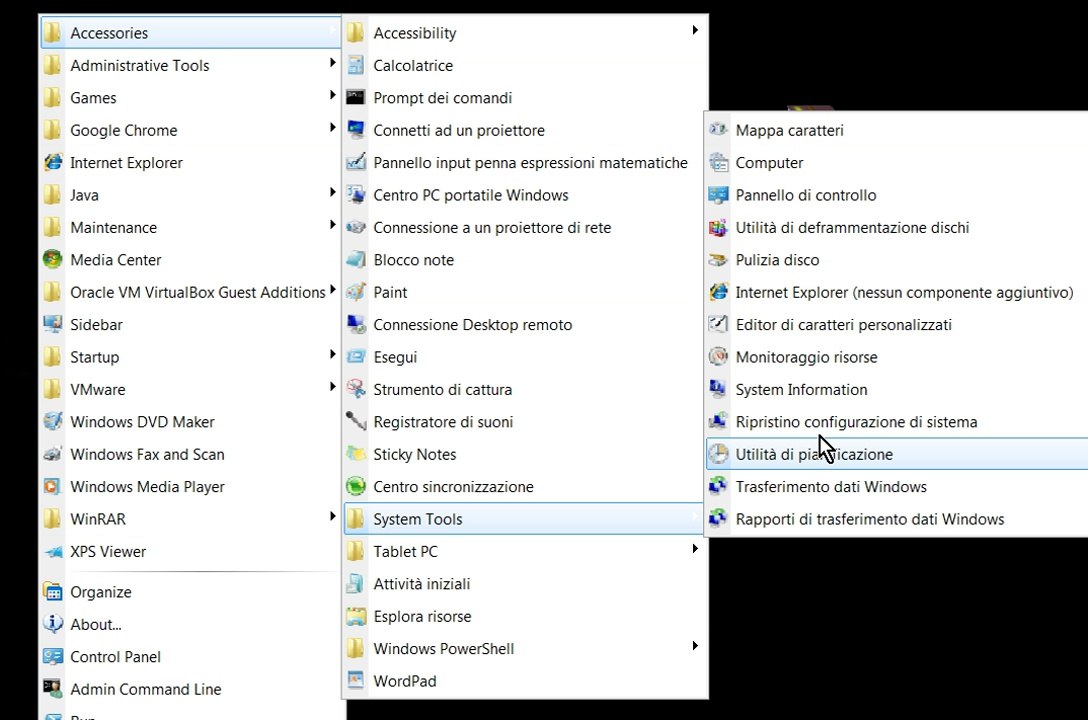Expand the Maintenance submenu arrow

332,225
